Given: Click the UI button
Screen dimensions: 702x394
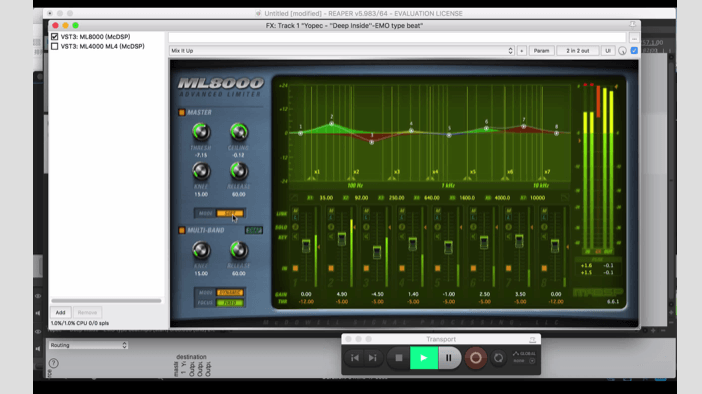Looking at the screenshot, I should (x=608, y=51).
